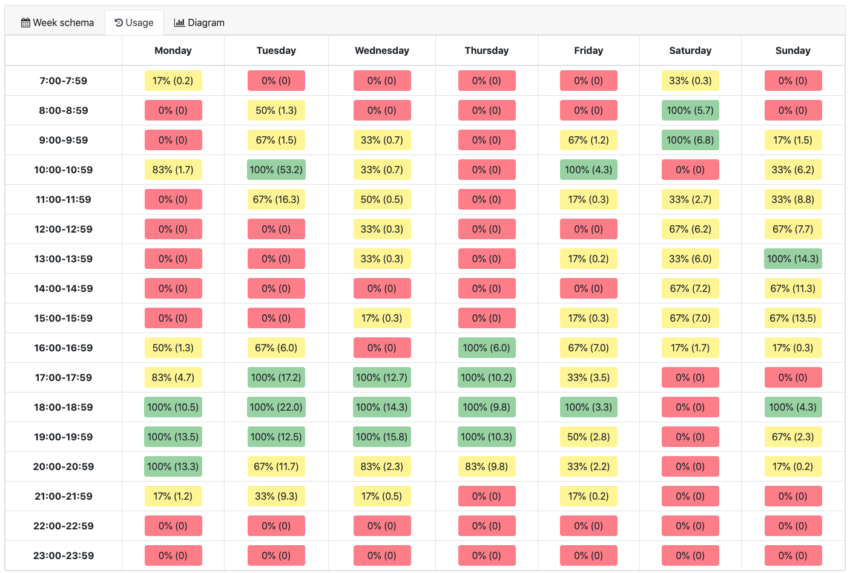Click the 13:00-13:59 time slot label
The height and width of the screenshot is (573, 850).
point(63,259)
